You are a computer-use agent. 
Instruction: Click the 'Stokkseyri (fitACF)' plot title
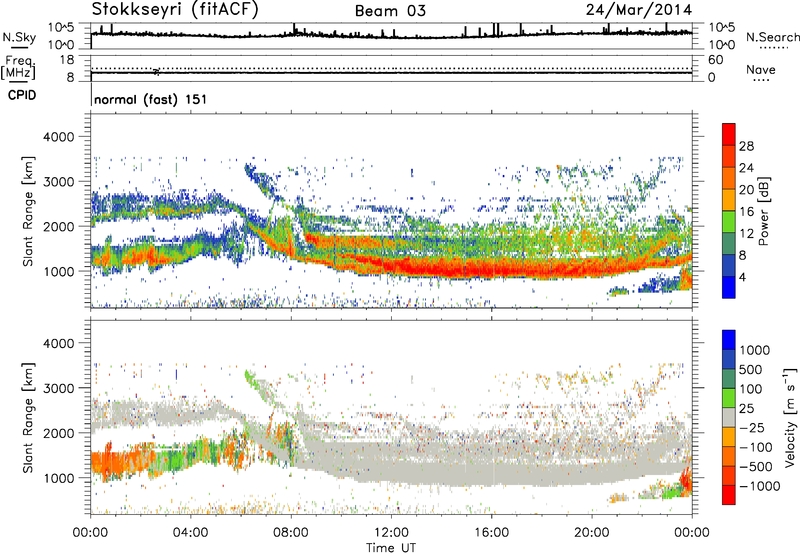click(175, 9)
